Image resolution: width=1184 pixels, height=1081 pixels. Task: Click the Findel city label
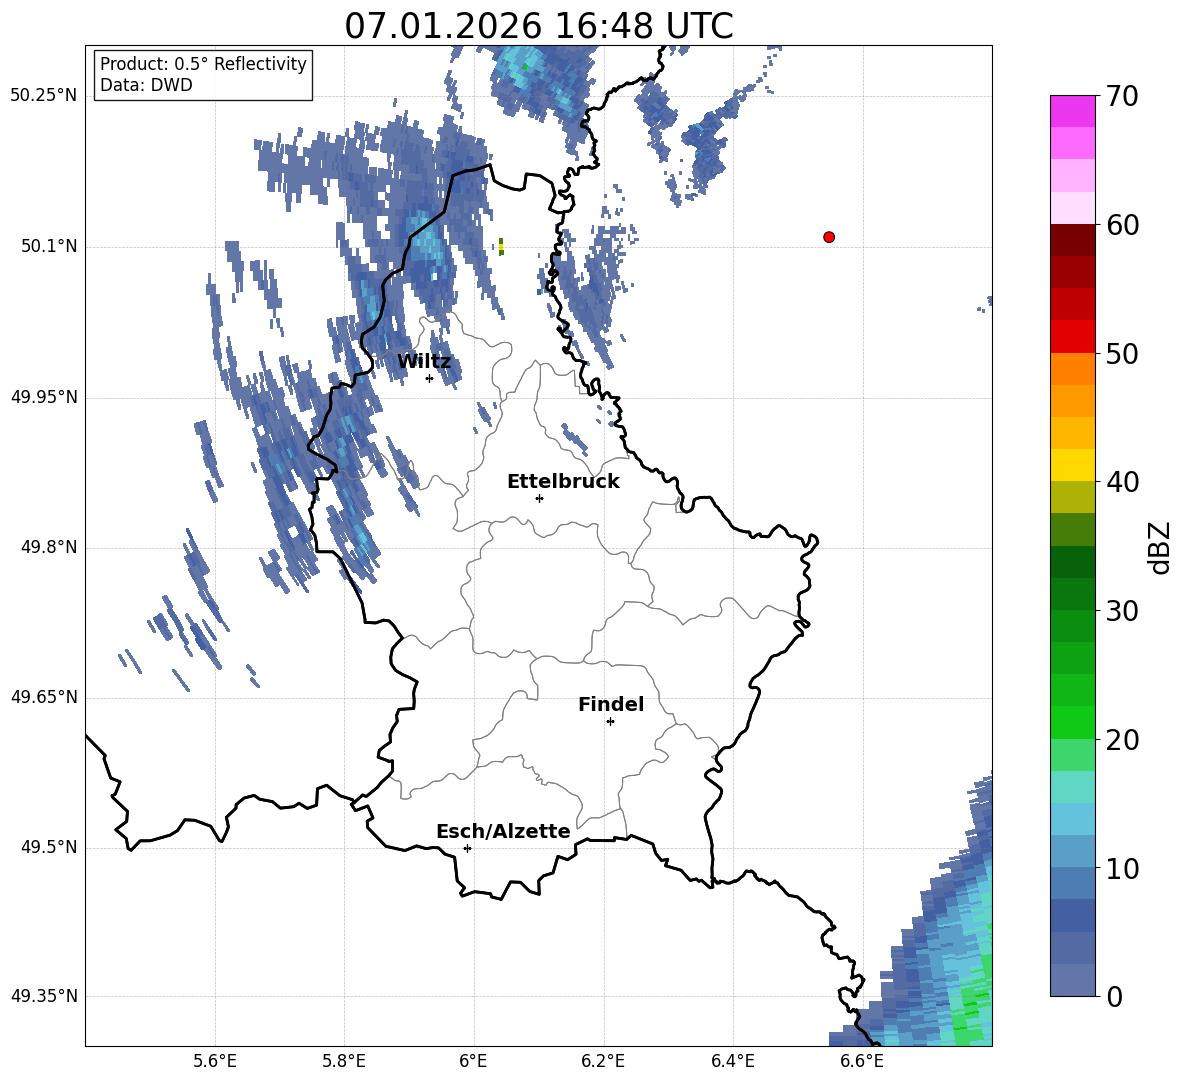pyautogui.click(x=611, y=704)
